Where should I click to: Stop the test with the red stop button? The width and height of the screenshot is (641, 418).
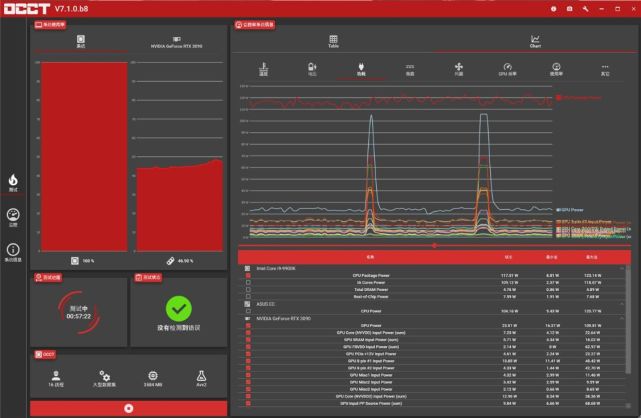pos(128,408)
